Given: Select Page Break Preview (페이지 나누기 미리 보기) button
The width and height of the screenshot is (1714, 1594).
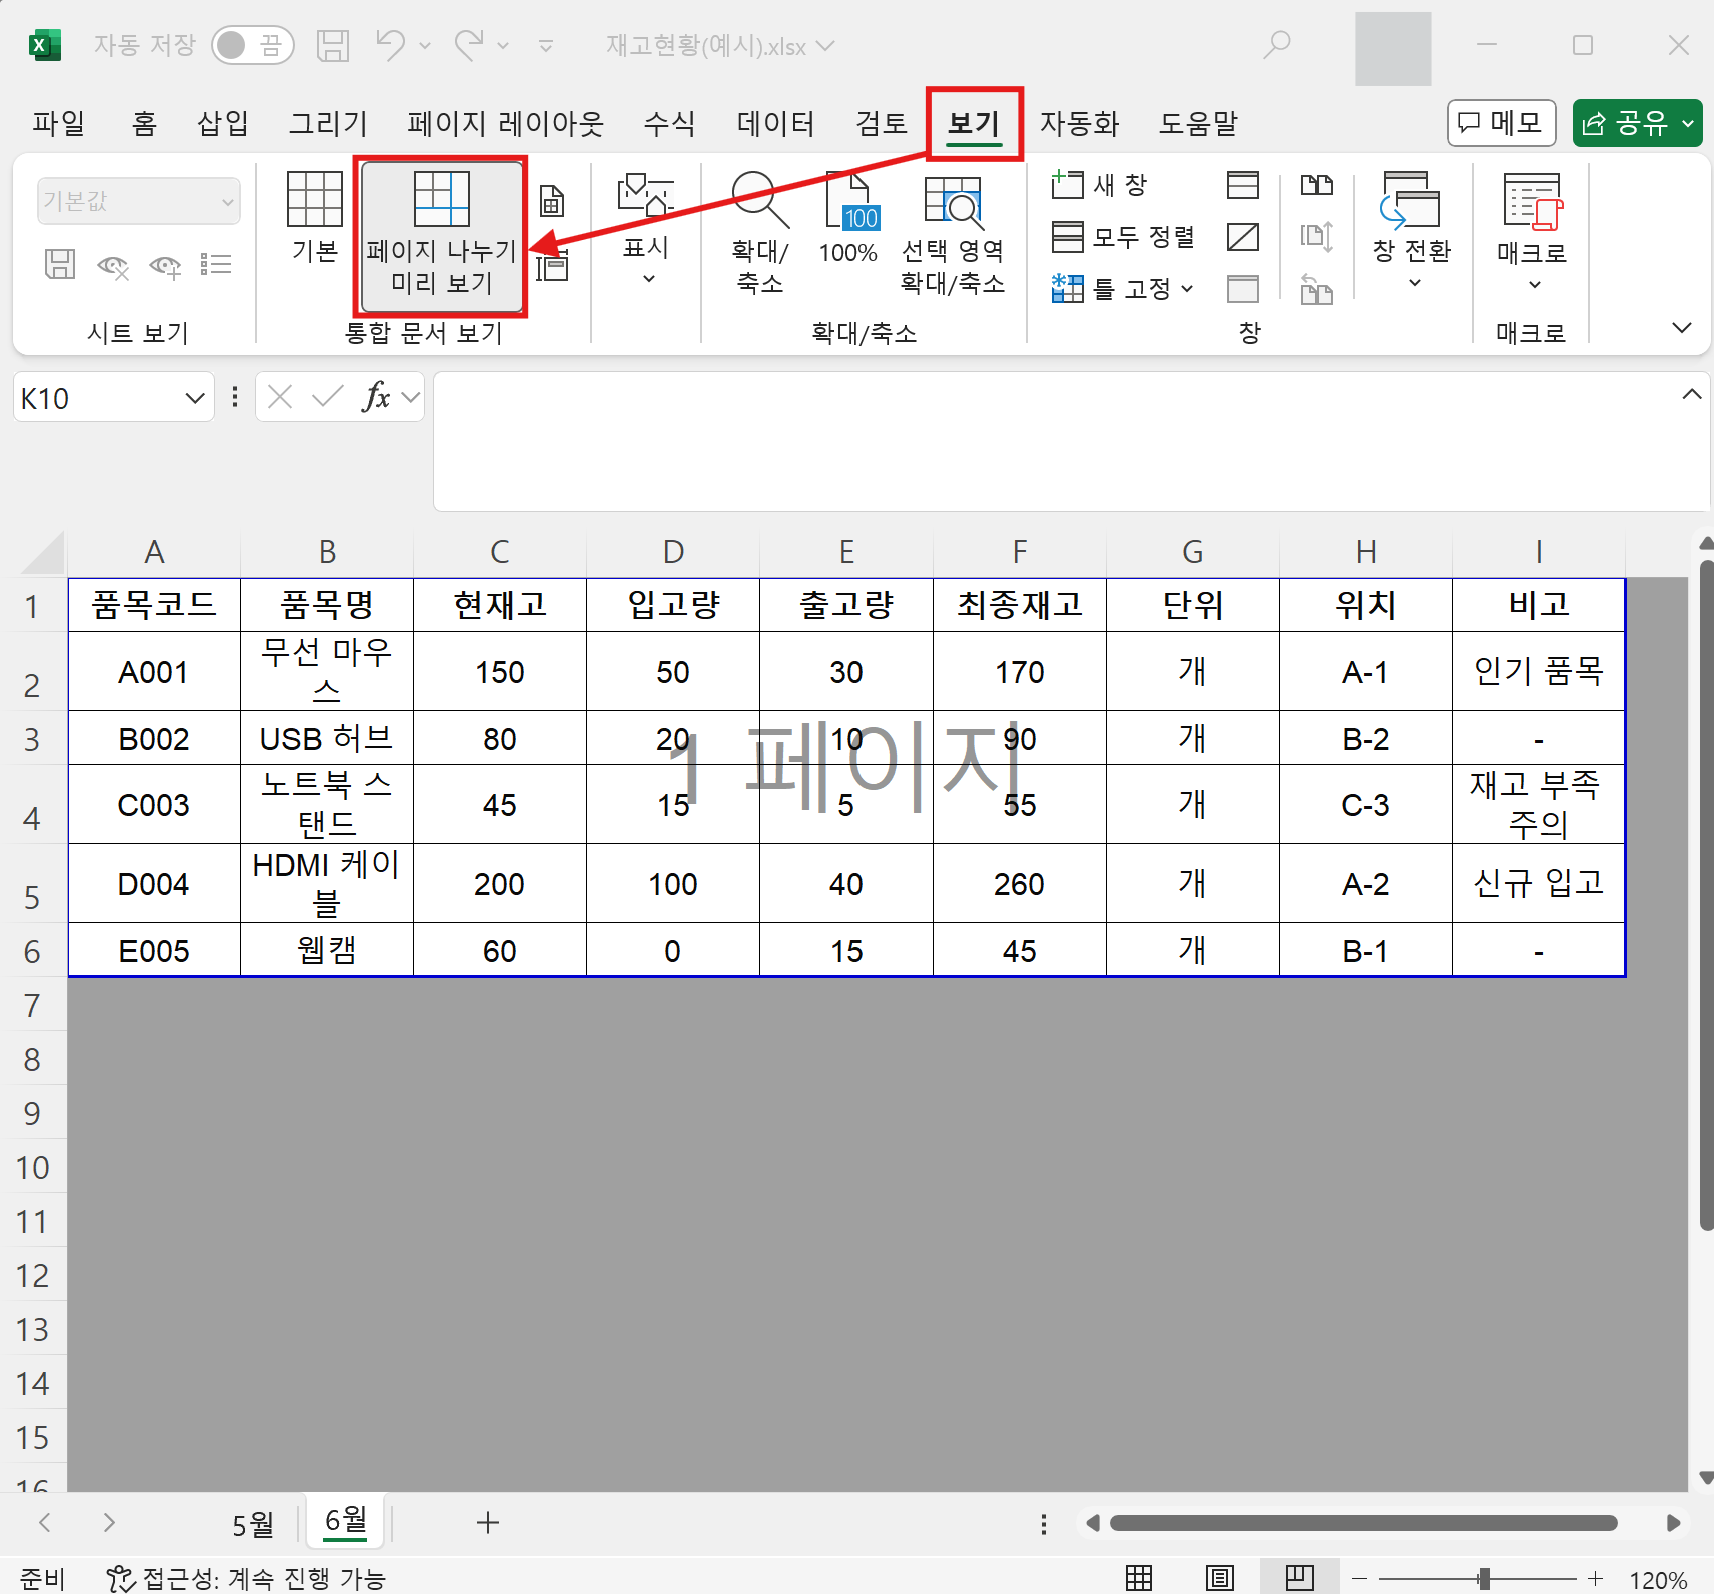Looking at the screenshot, I should (441, 236).
